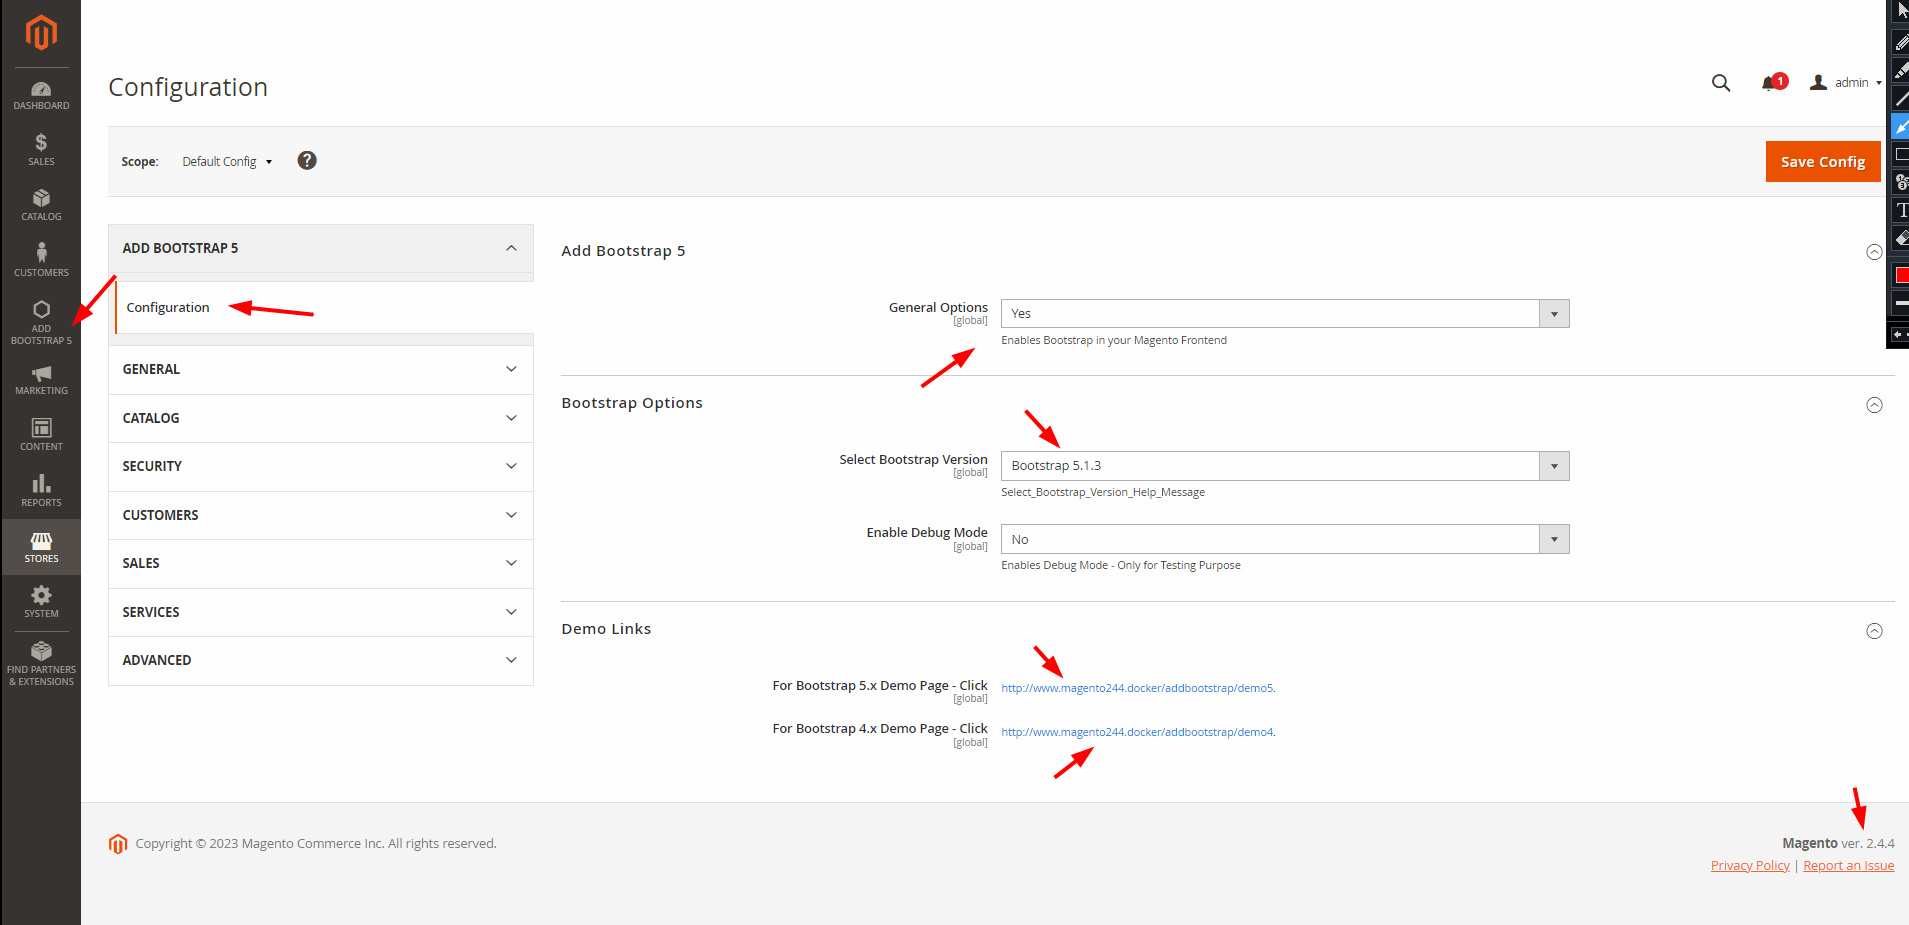Click the Magento footer logo
This screenshot has height=925, width=1909.
(x=118, y=844)
